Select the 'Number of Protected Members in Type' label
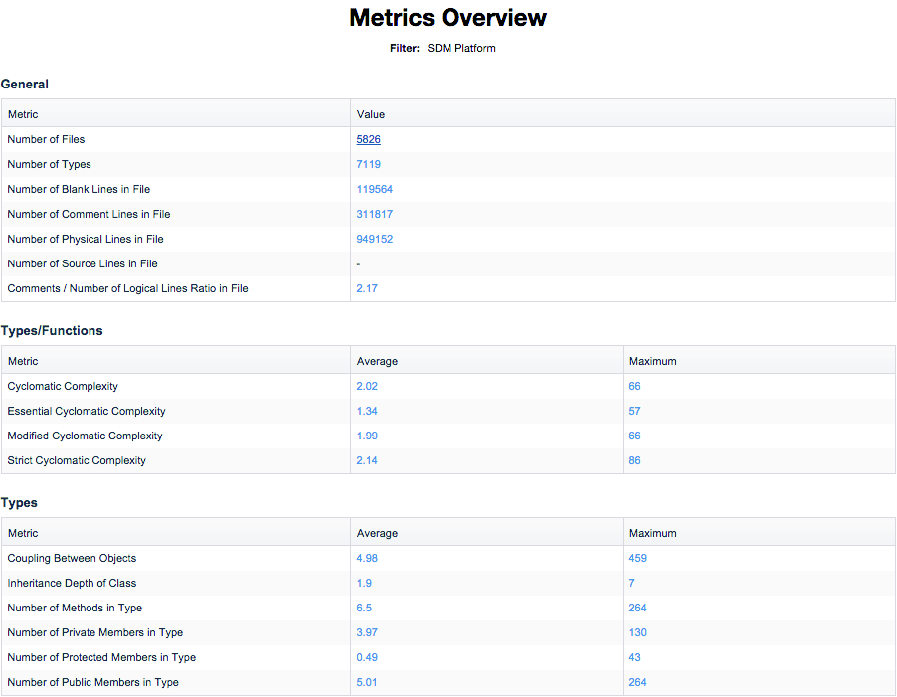This screenshot has height=697, width=897. click(x=102, y=657)
